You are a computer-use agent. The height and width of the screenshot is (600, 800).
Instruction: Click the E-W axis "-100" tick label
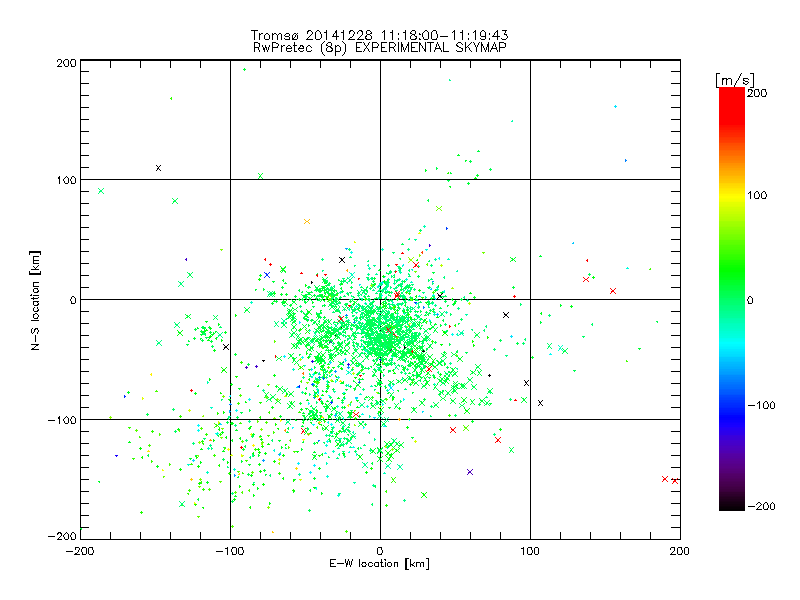click(x=230, y=551)
